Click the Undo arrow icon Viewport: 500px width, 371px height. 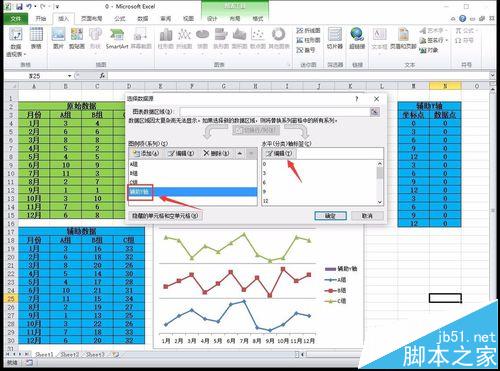[29, 6]
